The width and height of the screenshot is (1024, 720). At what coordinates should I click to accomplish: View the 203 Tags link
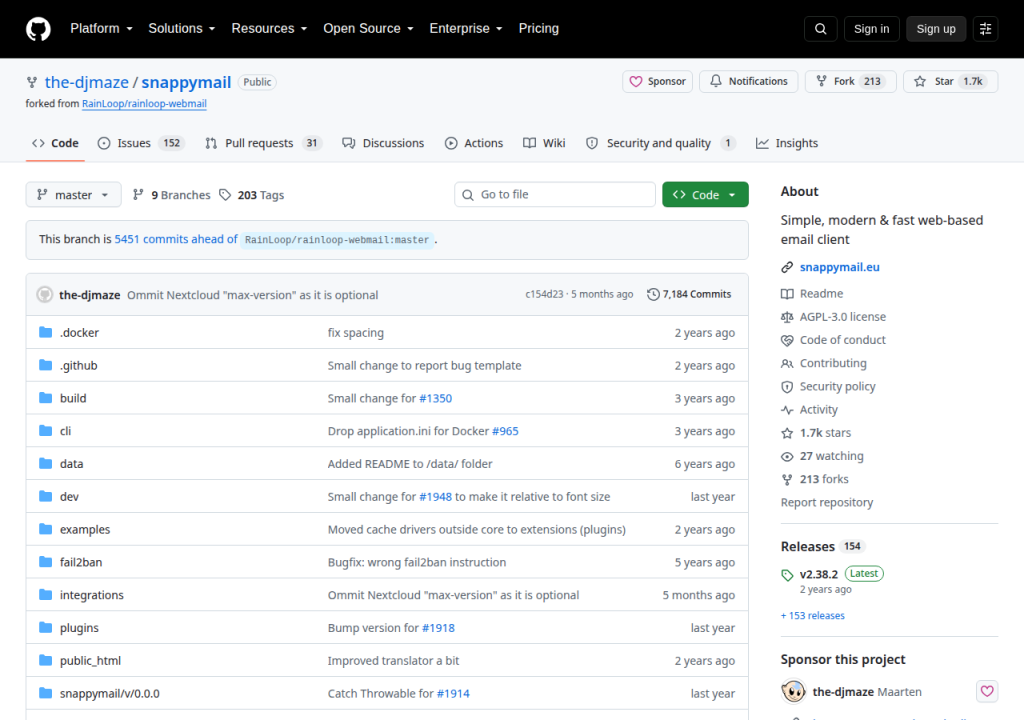pyautogui.click(x=252, y=195)
